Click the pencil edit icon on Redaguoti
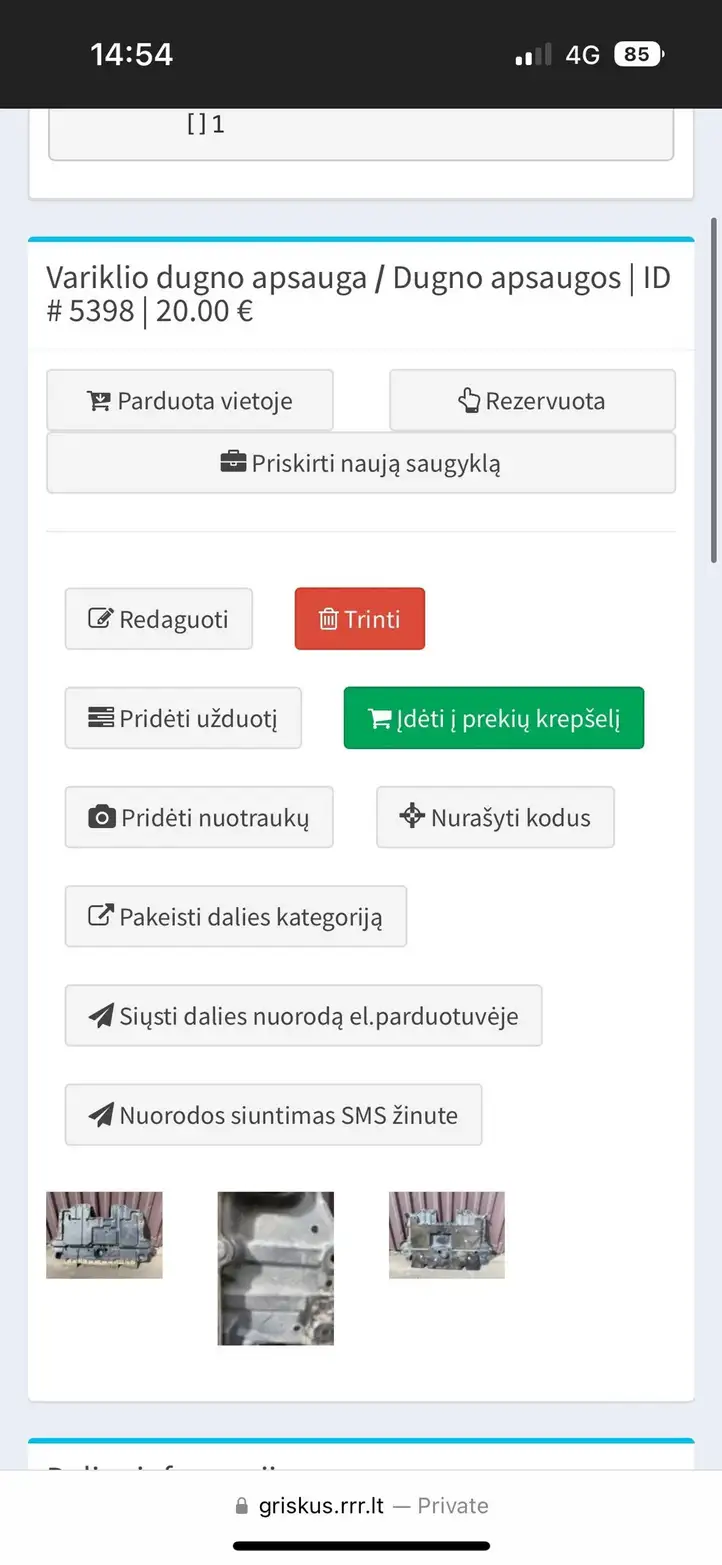This screenshot has height=1565, width=722. (101, 618)
